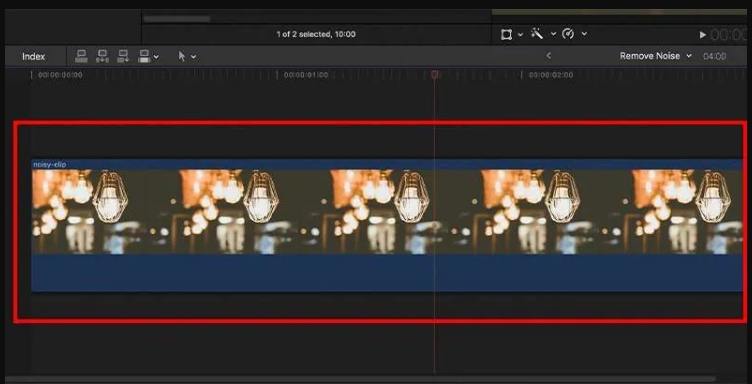This screenshot has height=384, width=752.
Task: Click the noisy-clip name label
Action: coord(49,164)
